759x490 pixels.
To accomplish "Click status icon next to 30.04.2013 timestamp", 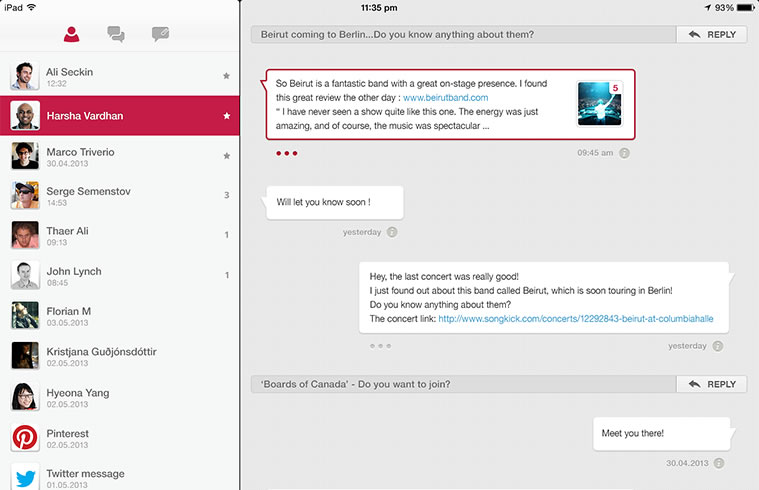I will point(719,463).
